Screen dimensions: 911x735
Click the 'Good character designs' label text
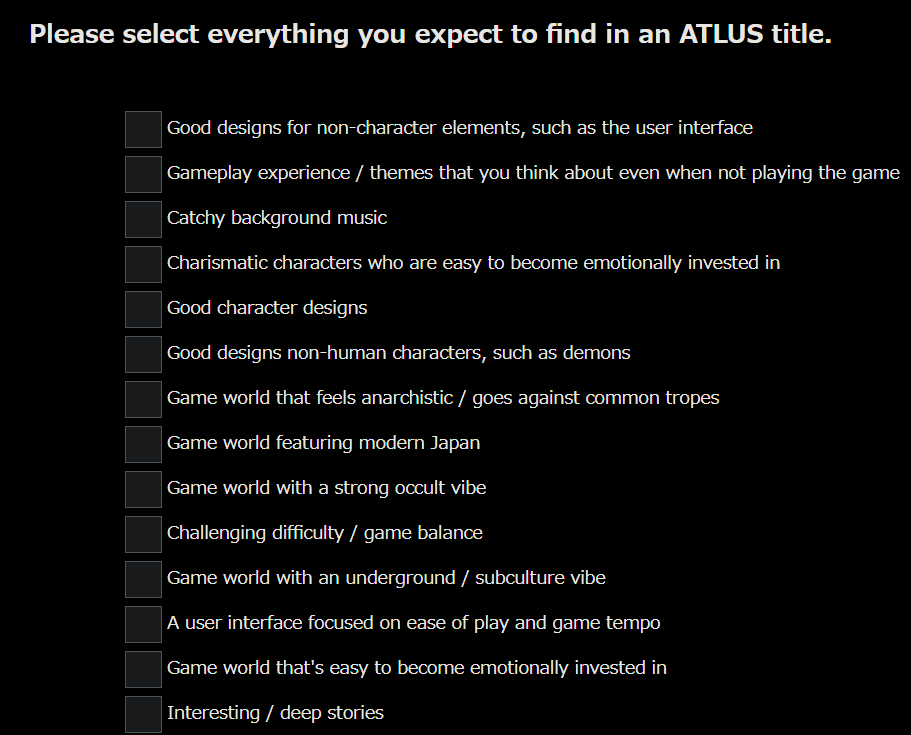point(267,308)
